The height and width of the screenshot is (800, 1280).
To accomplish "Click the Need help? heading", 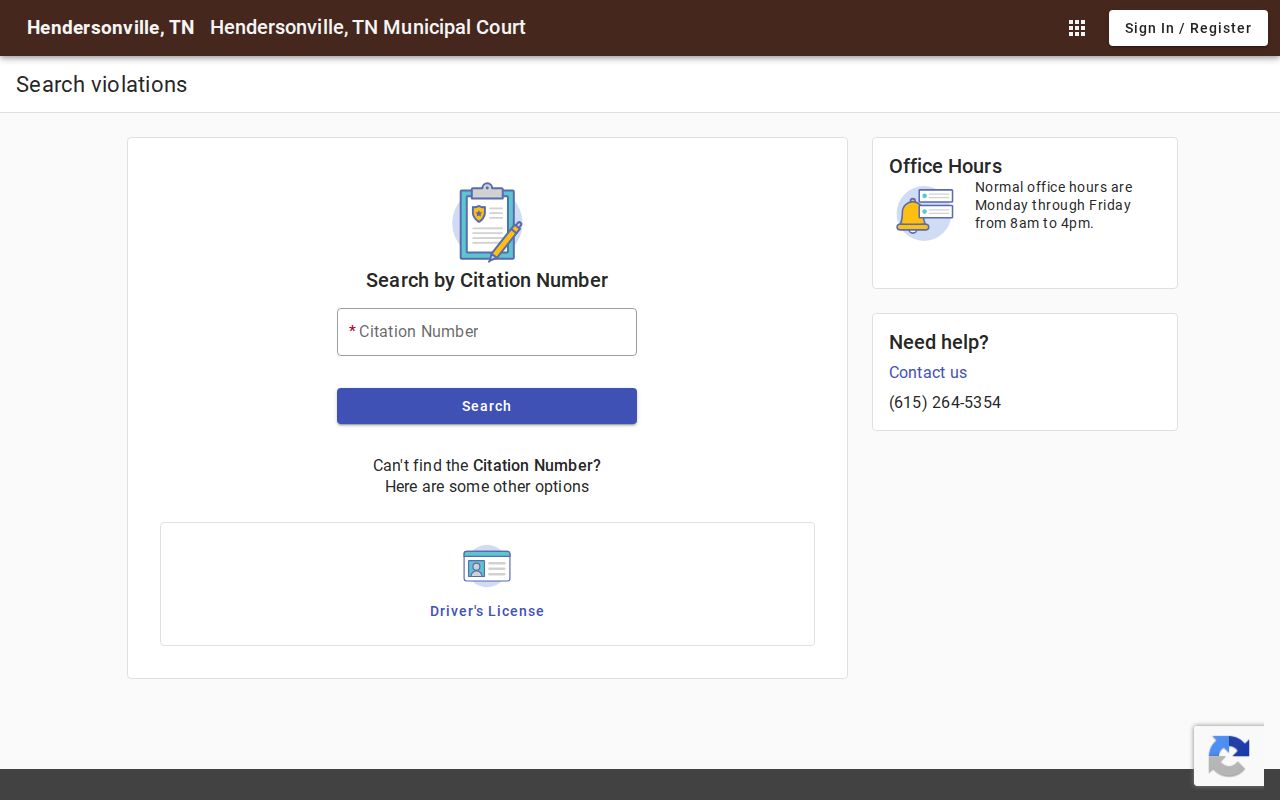I will click(x=939, y=342).
